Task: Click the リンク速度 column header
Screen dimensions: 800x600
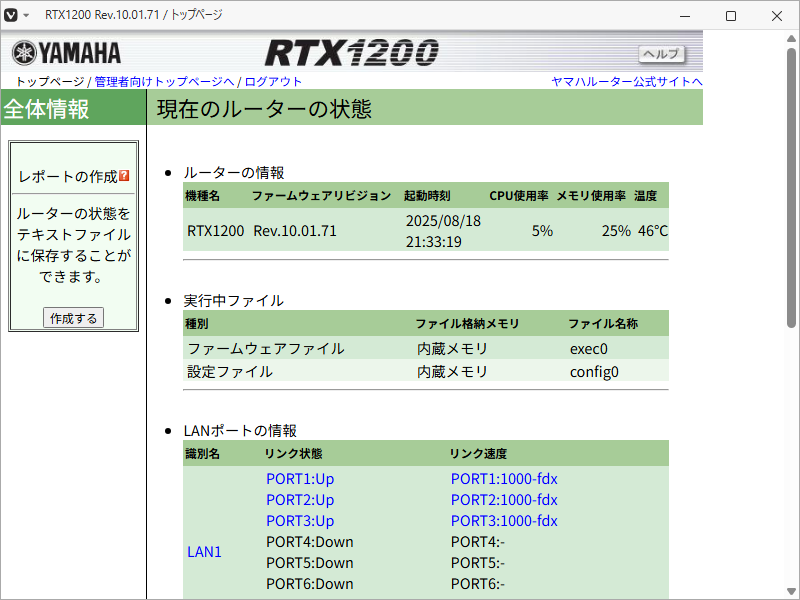Action: (x=478, y=453)
